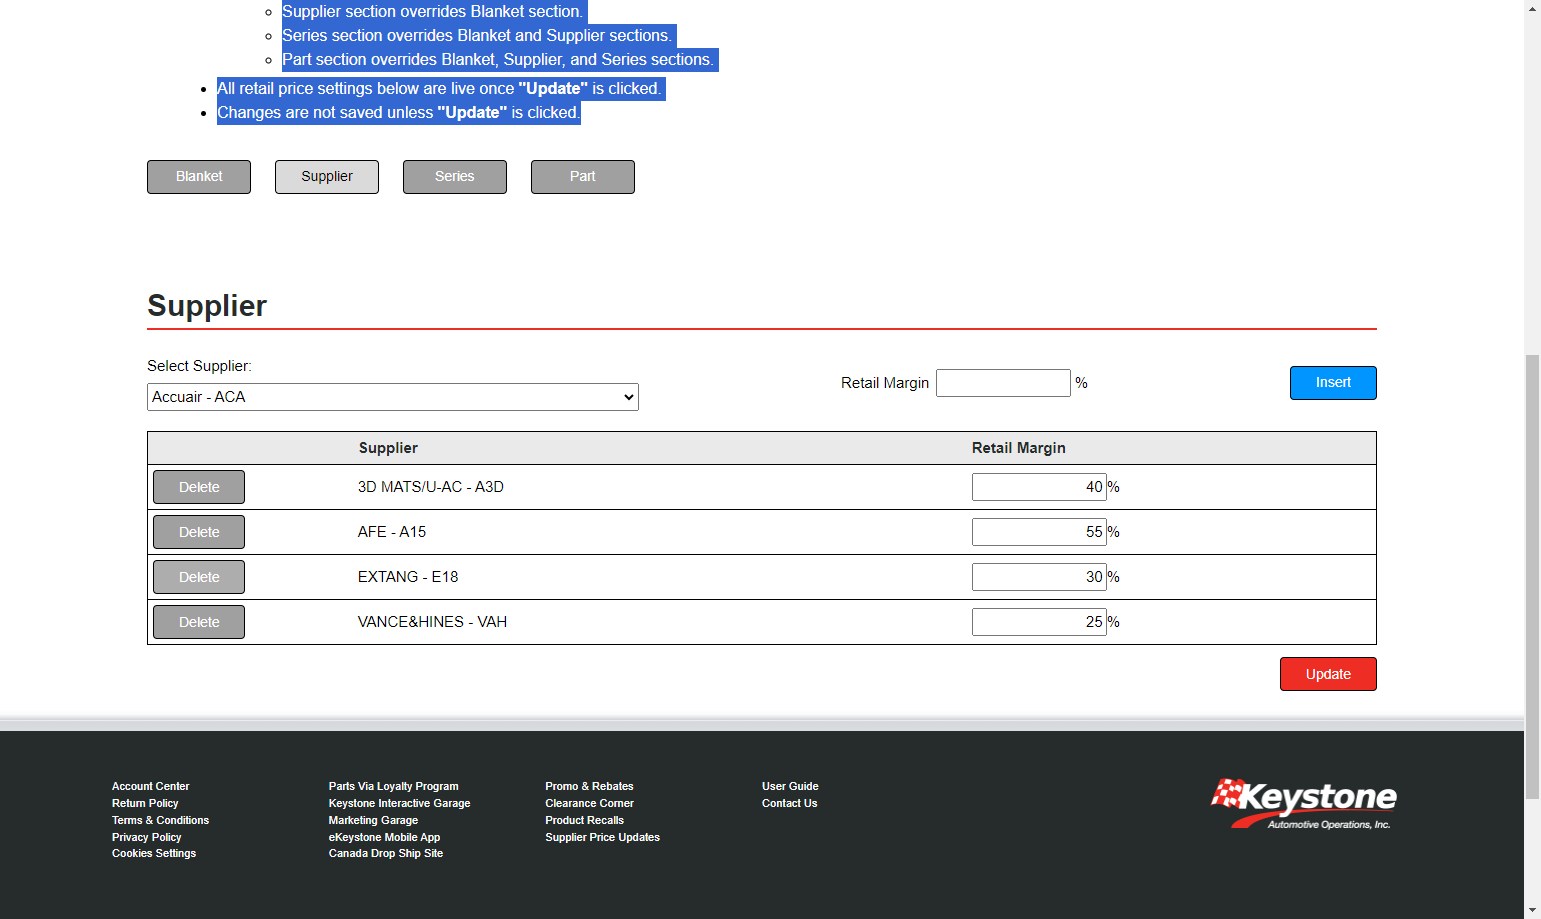Viewport: 1541px width, 919px height.
Task: Click the red Update button
Action: pos(1328,674)
